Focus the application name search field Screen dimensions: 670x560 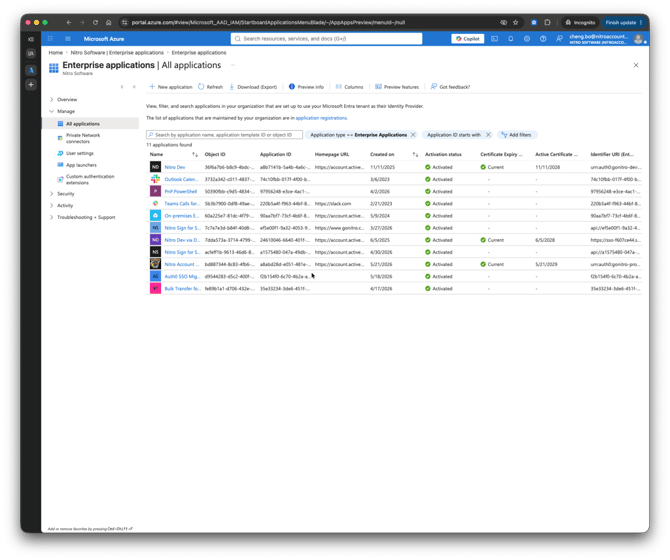224,135
